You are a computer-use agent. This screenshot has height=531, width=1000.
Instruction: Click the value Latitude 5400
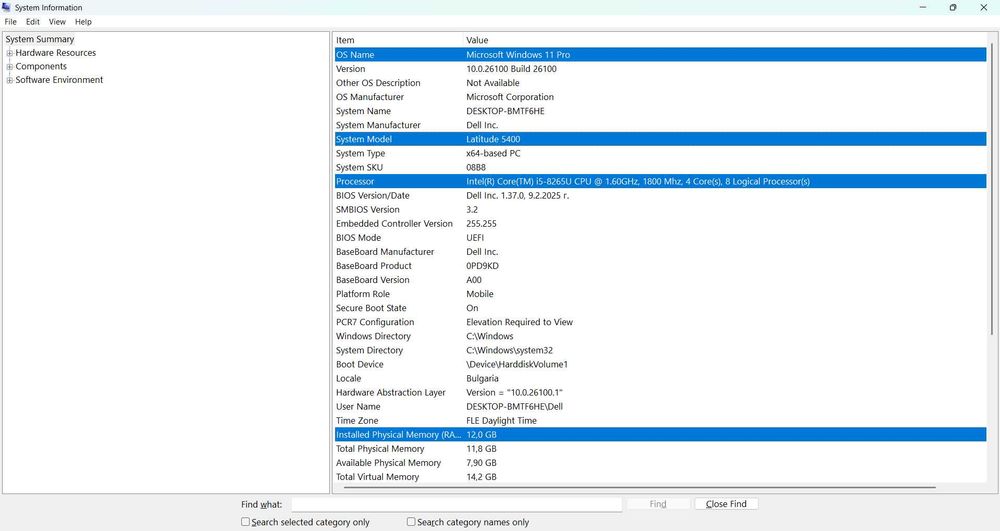tap(493, 139)
